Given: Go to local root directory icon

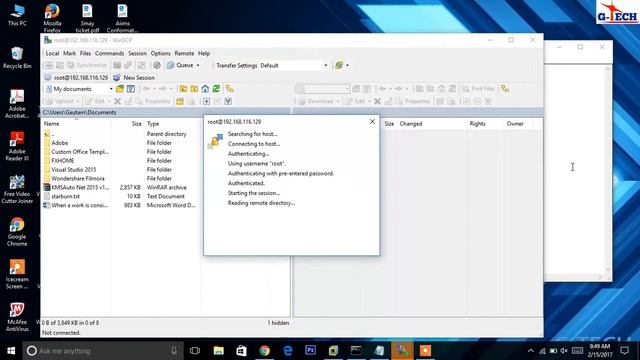Looking at the screenshot, I should click(194, 89).
